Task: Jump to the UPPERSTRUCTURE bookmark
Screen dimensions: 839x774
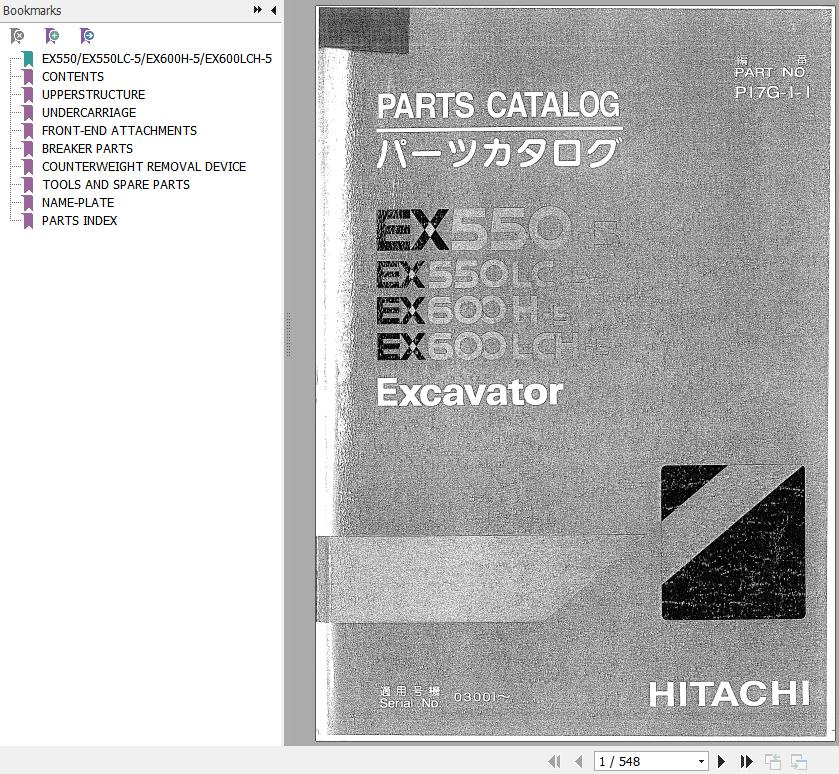Action: (94, 95)
